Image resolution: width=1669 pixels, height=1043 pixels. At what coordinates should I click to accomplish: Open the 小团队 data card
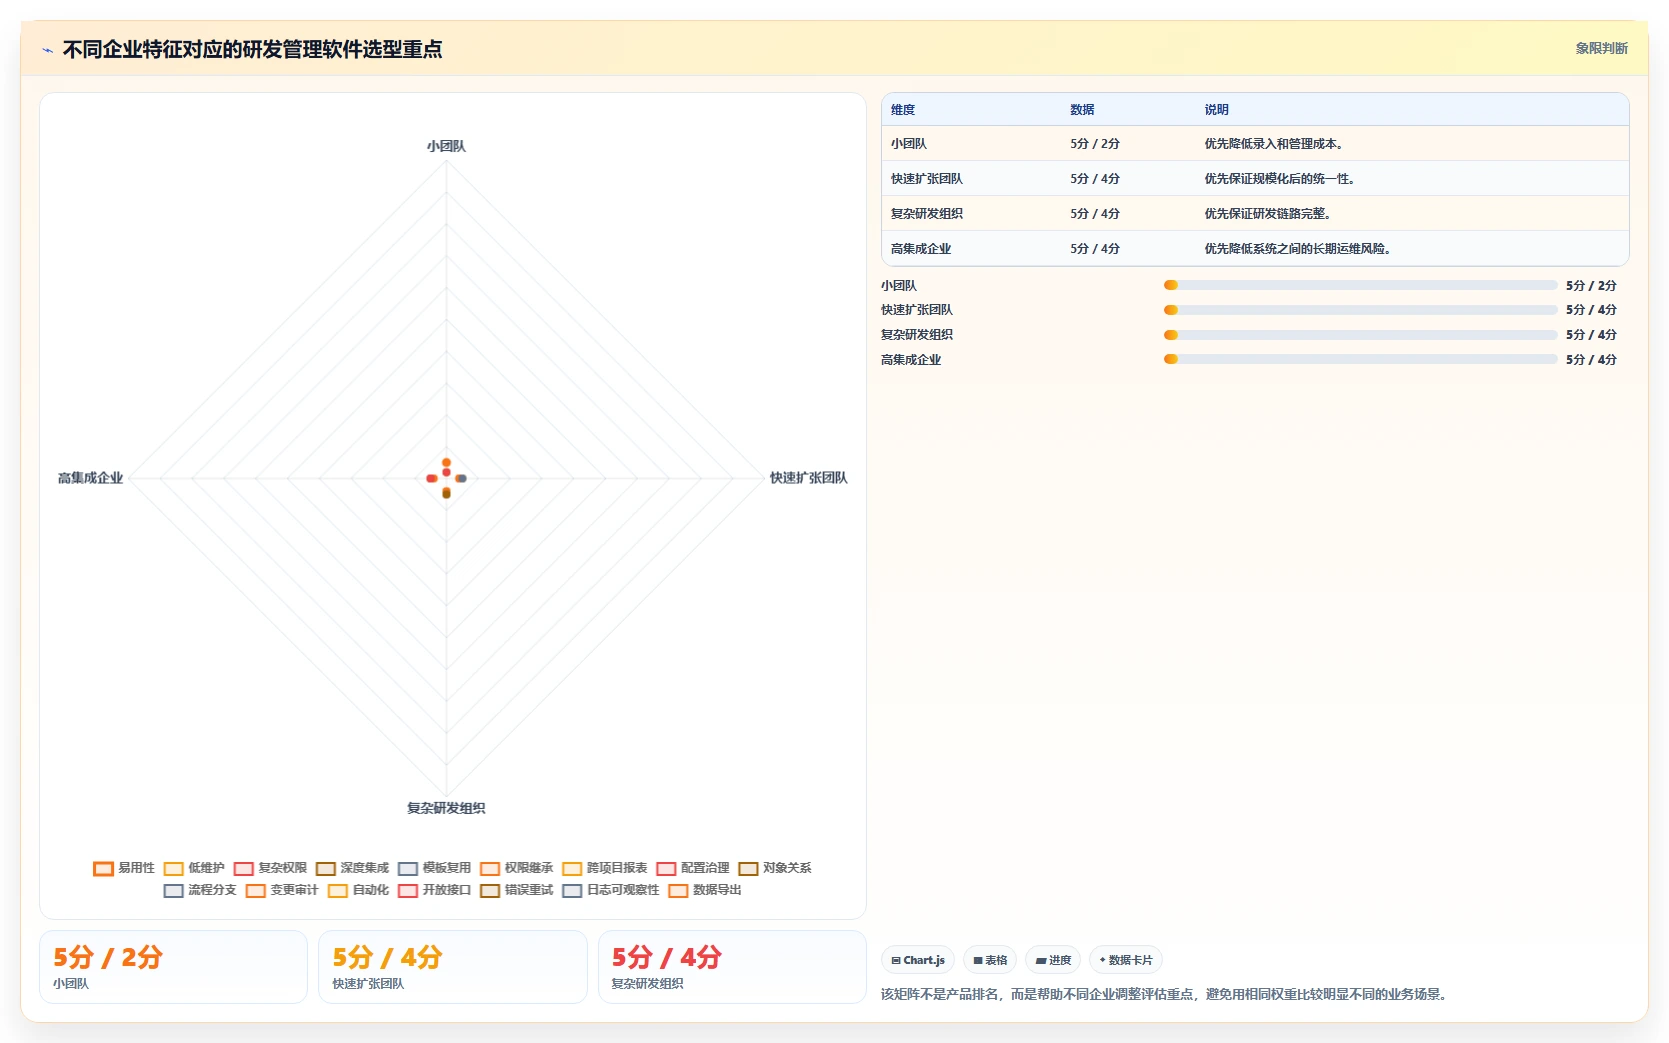[x=173, y=967]
